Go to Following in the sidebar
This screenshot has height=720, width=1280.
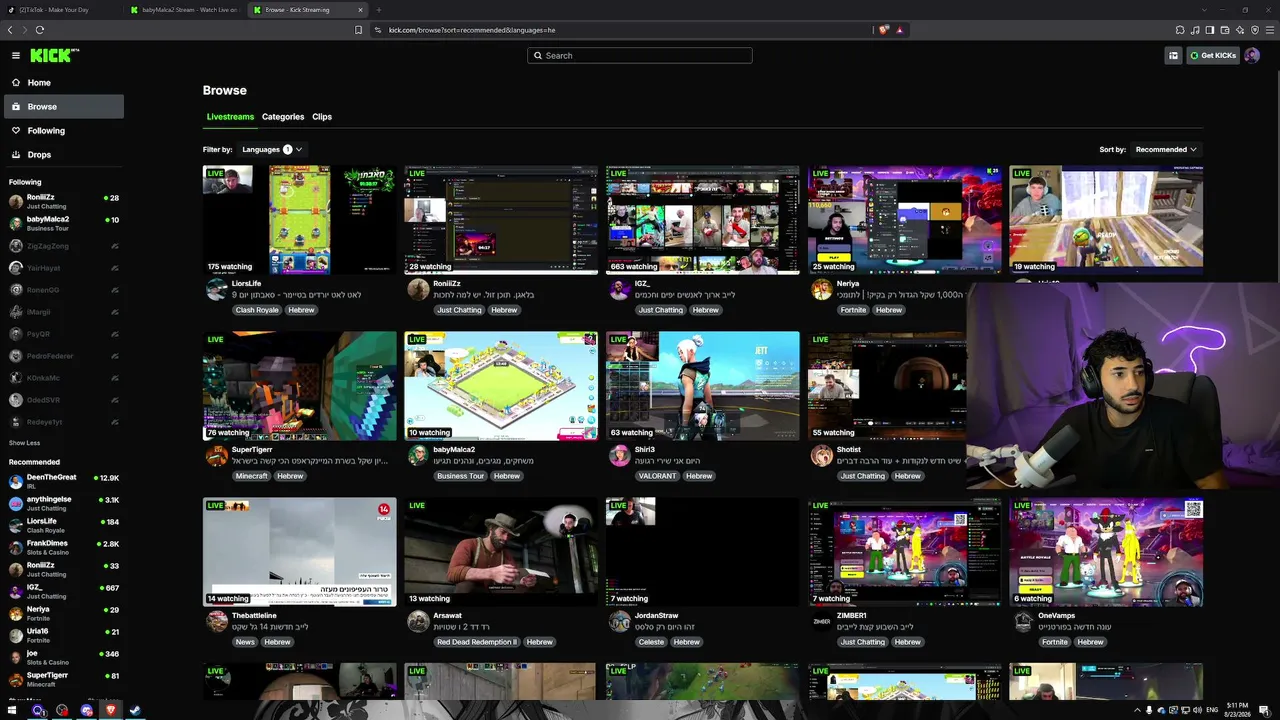[x=63, y=131]
